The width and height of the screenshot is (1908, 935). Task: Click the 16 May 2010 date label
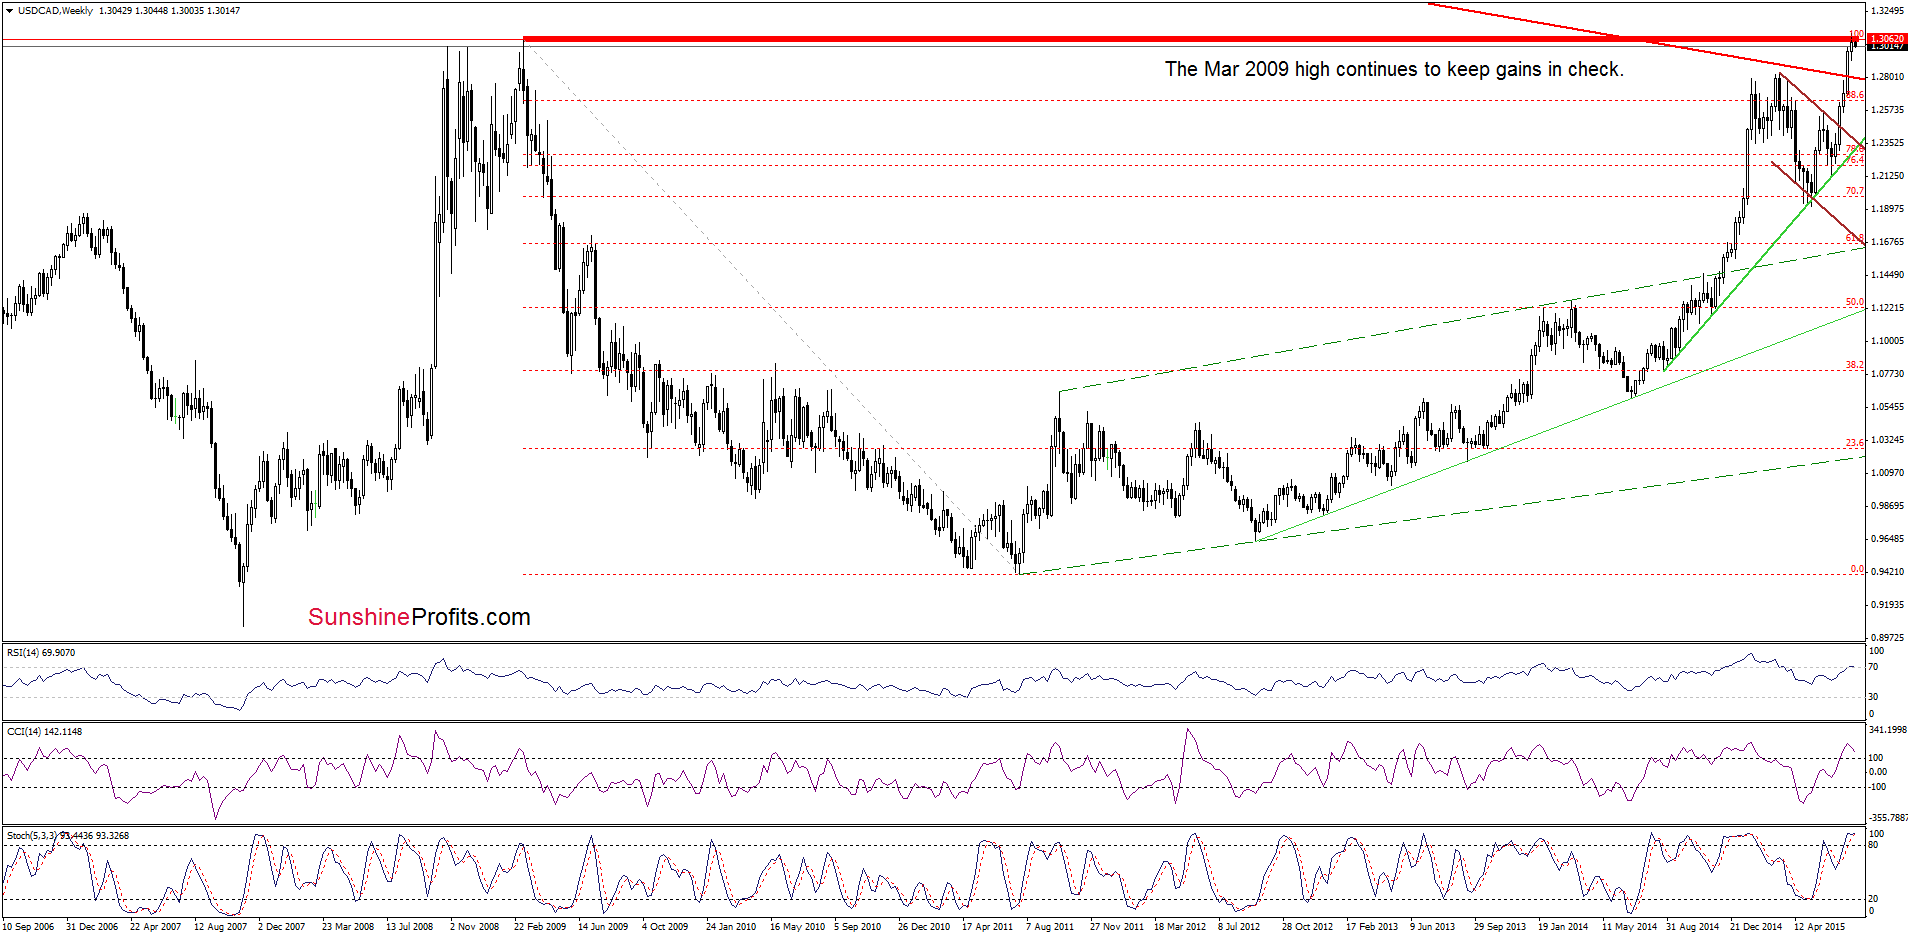coord(797,927)
